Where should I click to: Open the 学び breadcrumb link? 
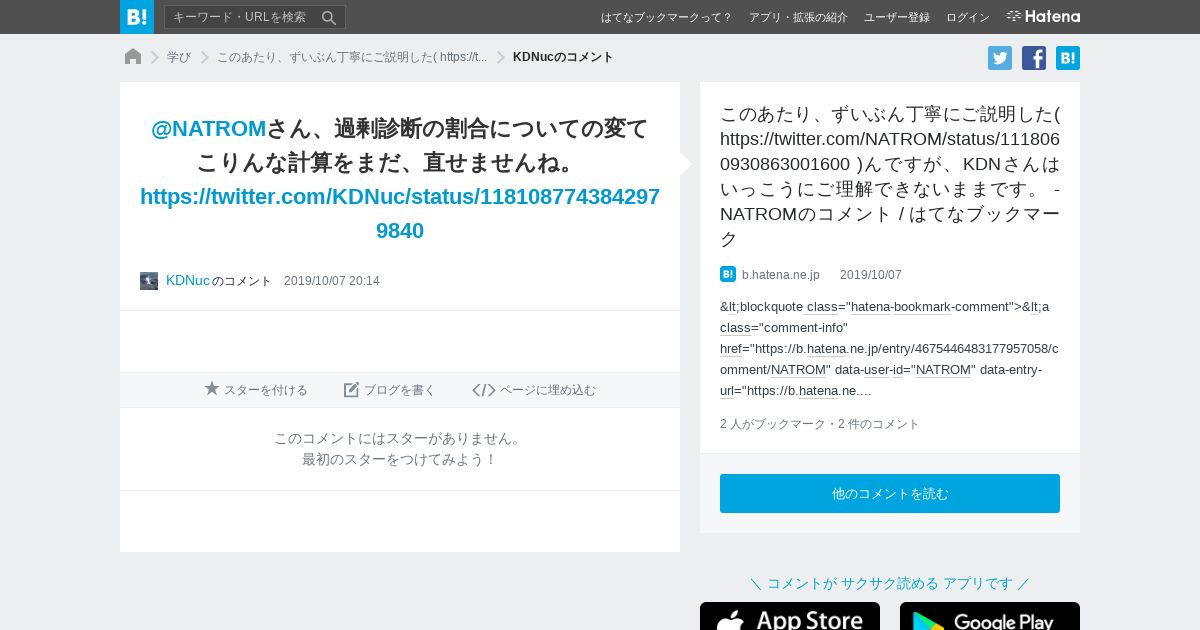pyautogui.click(x=179, y=57)
